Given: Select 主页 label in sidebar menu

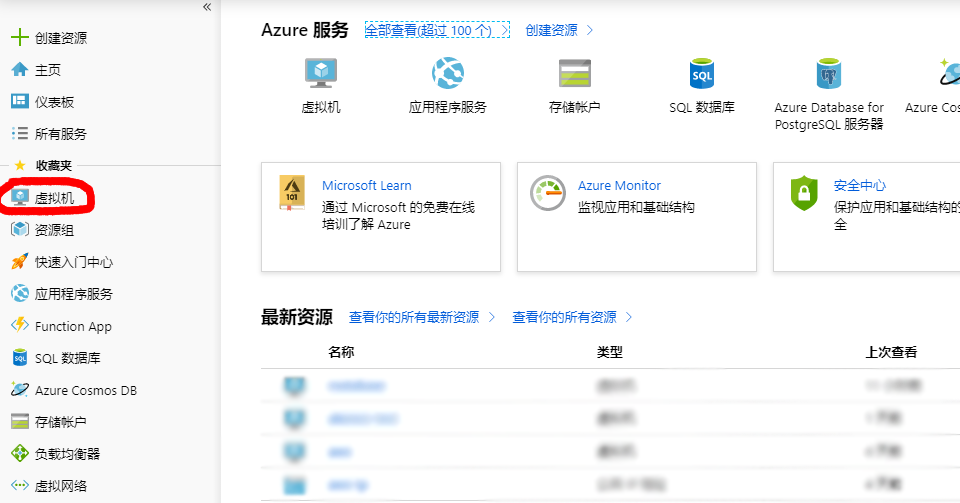Looking at the screenshot, I should tap(48, 70).
